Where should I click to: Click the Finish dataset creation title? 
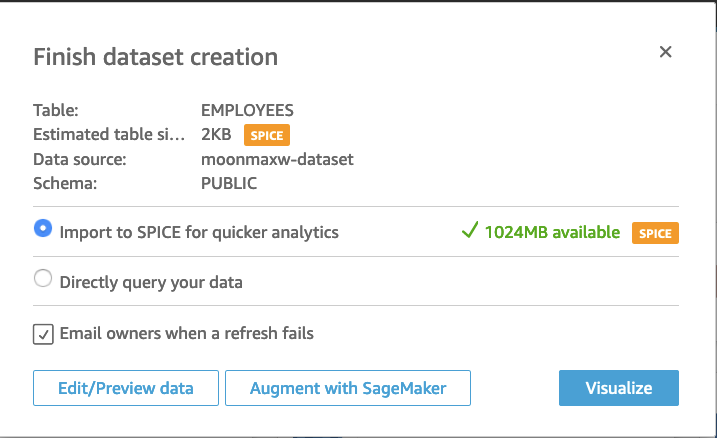pyautogui.click(x=155, y=57)
